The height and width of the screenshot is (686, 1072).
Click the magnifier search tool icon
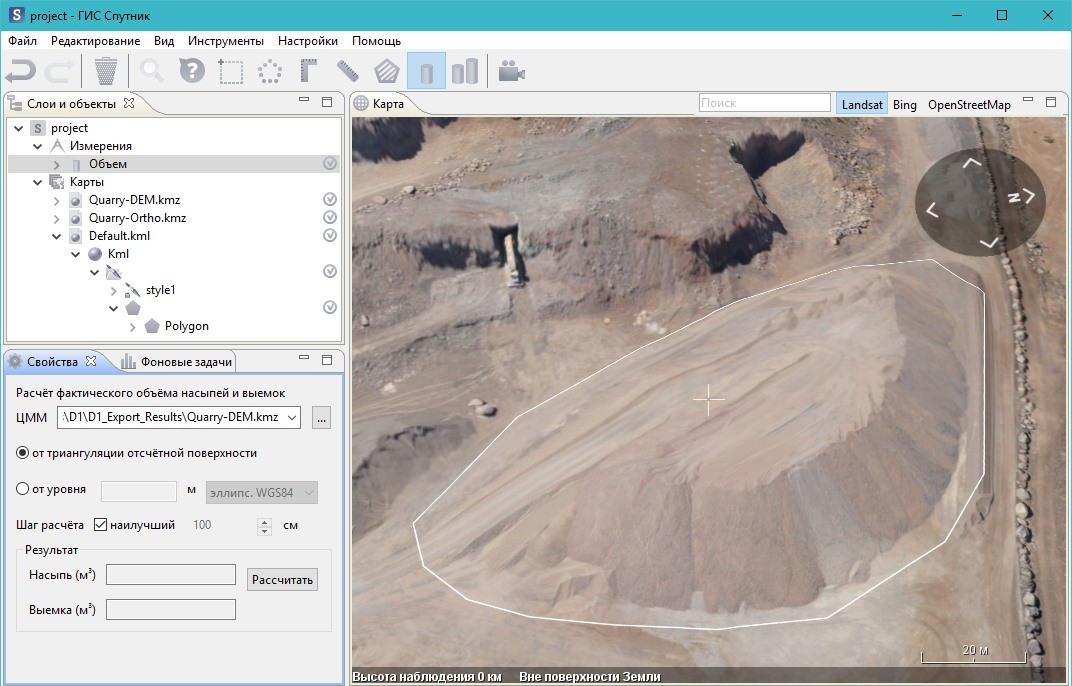click(x=152, y=71)
